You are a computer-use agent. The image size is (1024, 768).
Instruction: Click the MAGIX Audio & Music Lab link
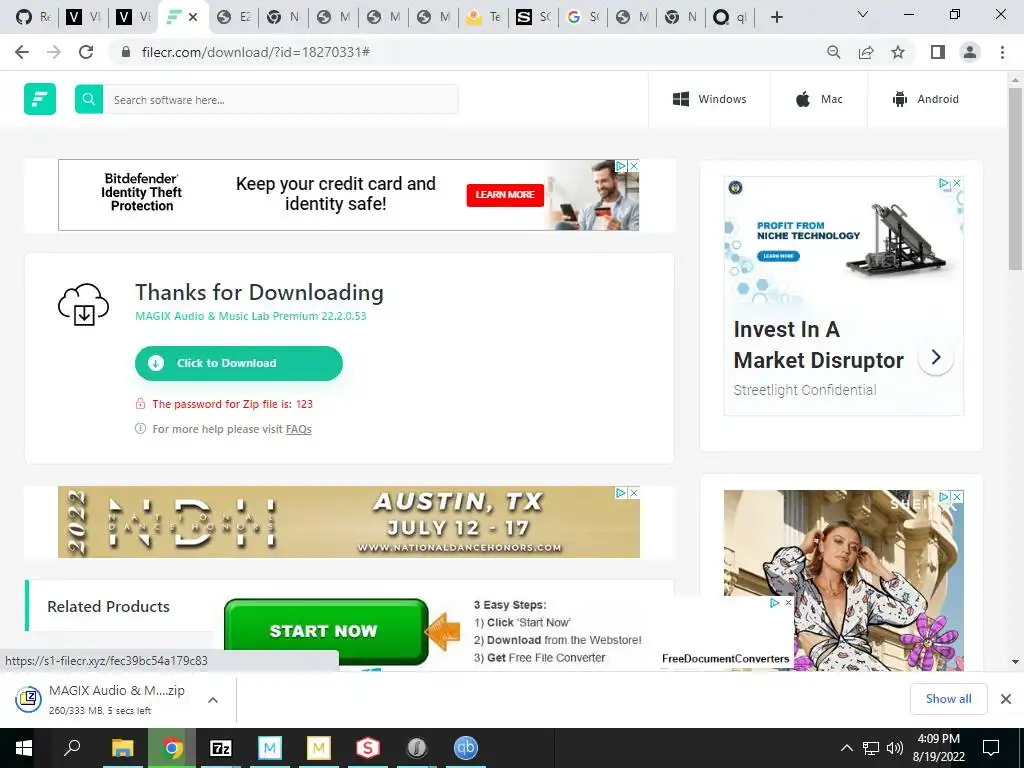click(x=251, y=316)
